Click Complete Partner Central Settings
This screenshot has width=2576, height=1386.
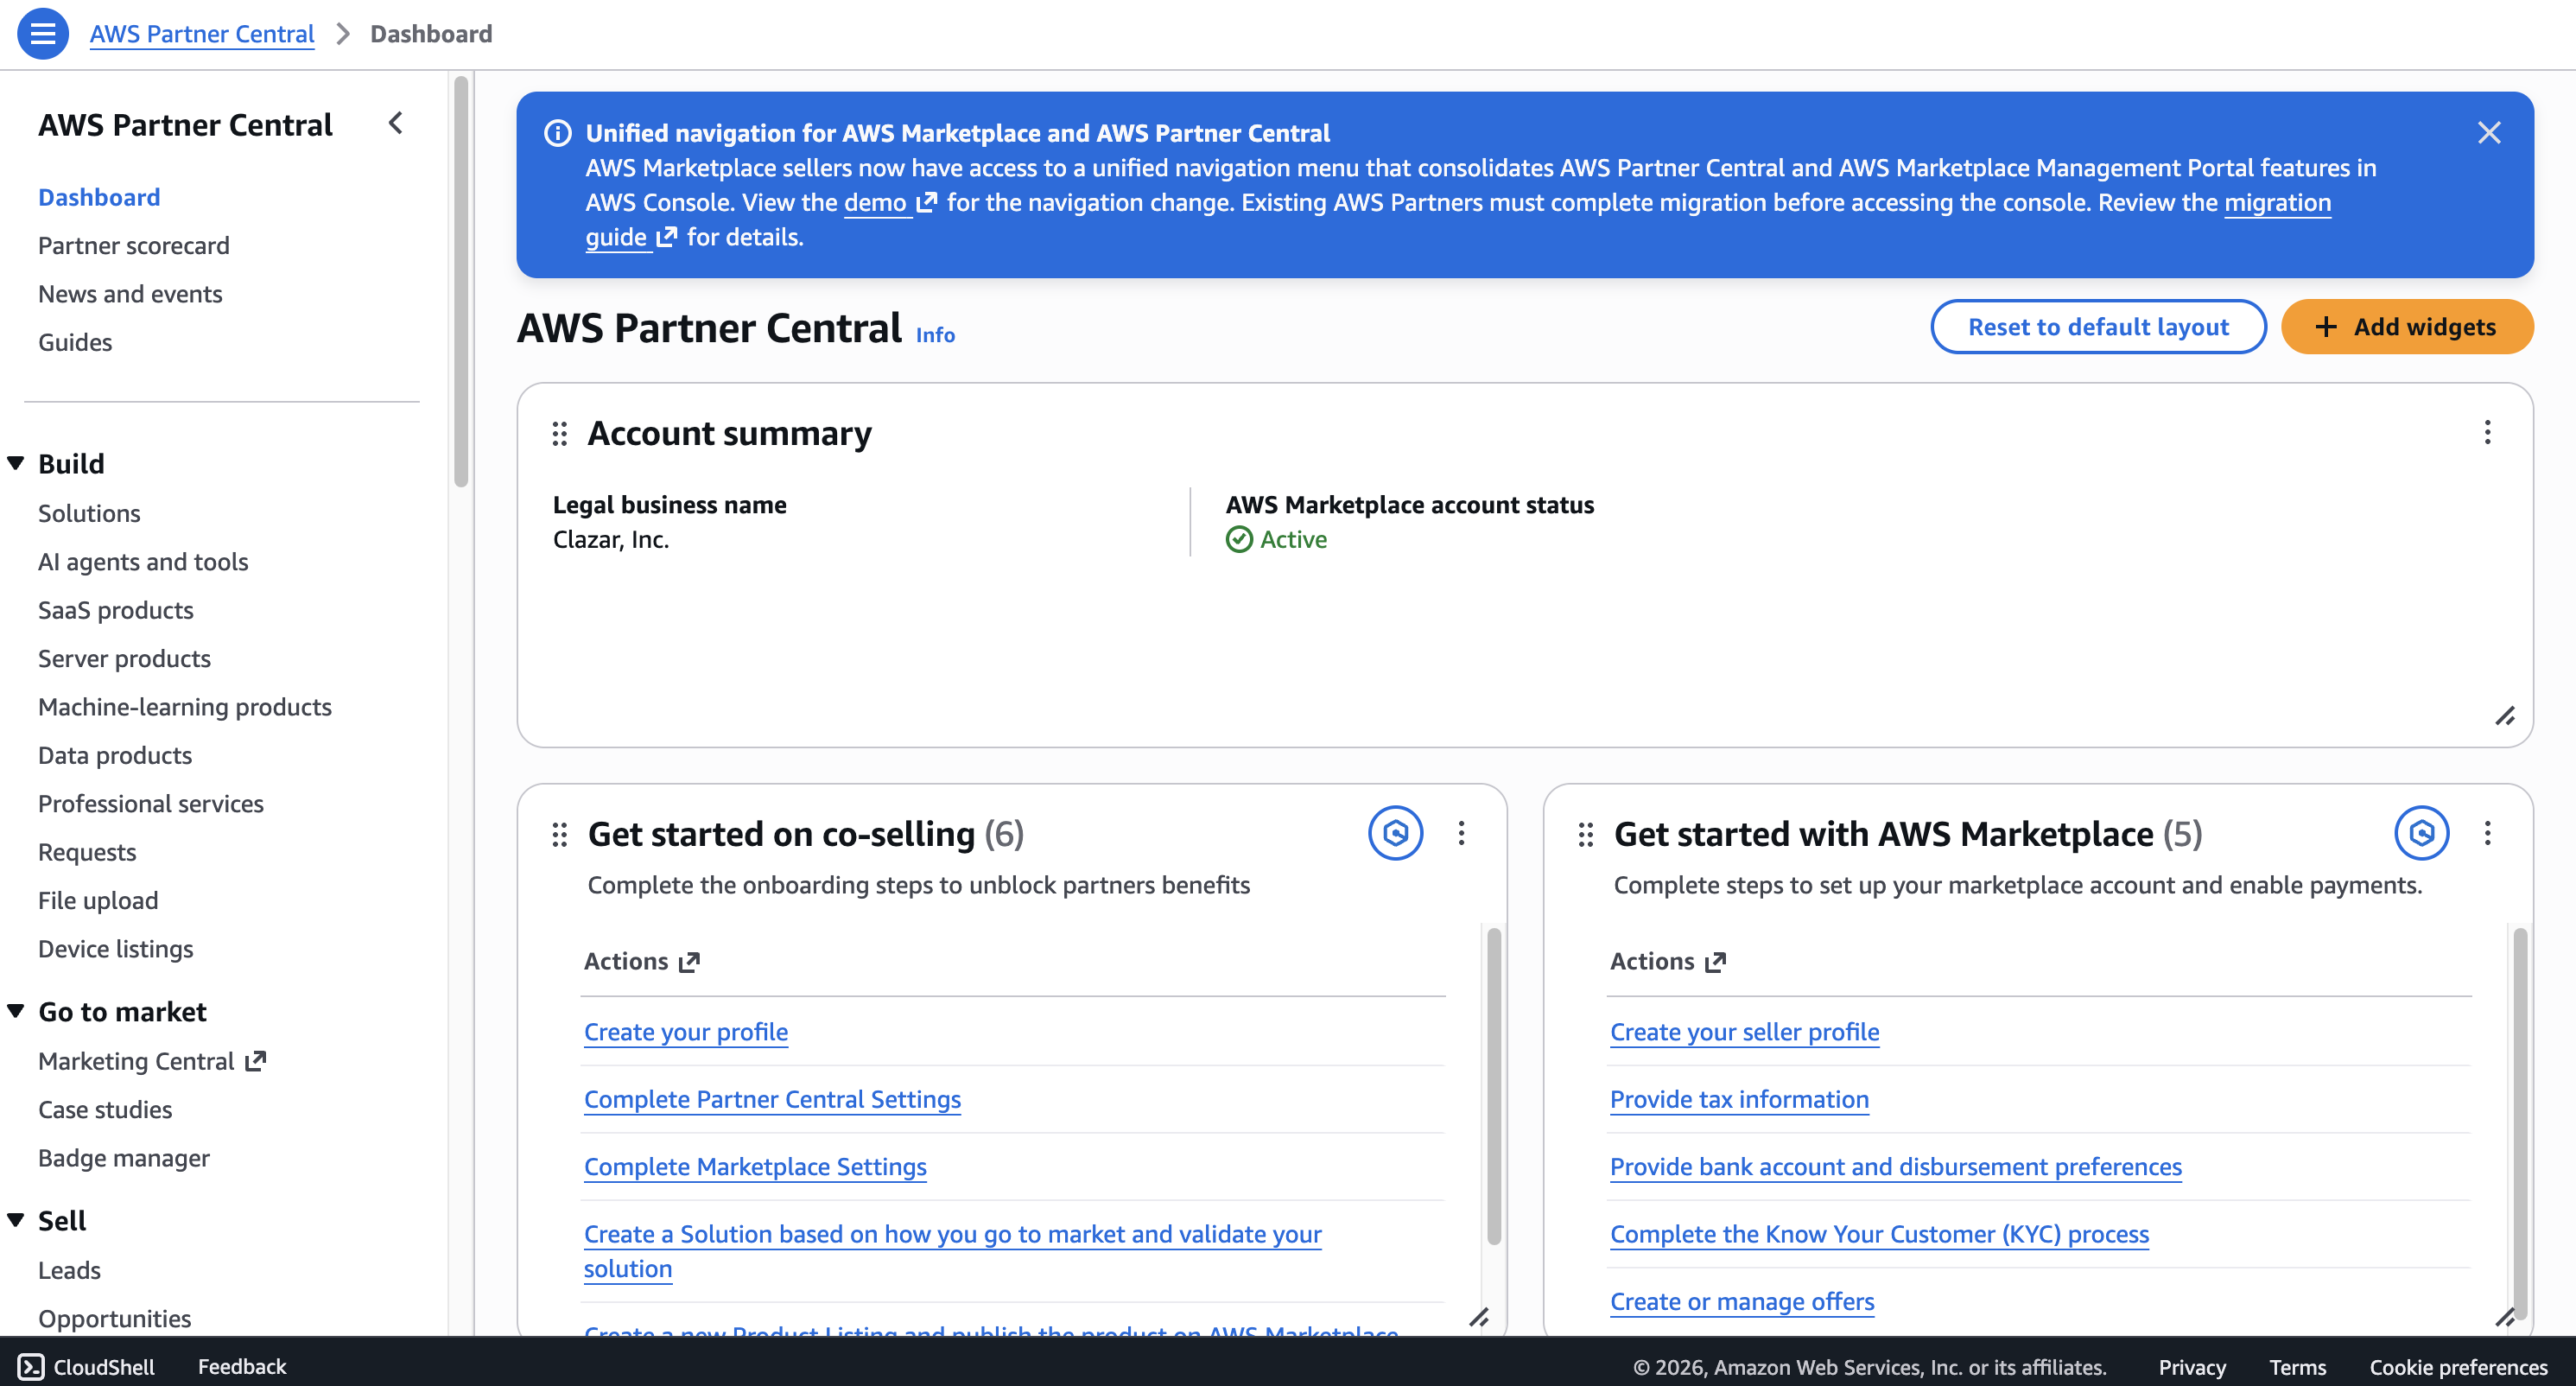[772, 1099]
